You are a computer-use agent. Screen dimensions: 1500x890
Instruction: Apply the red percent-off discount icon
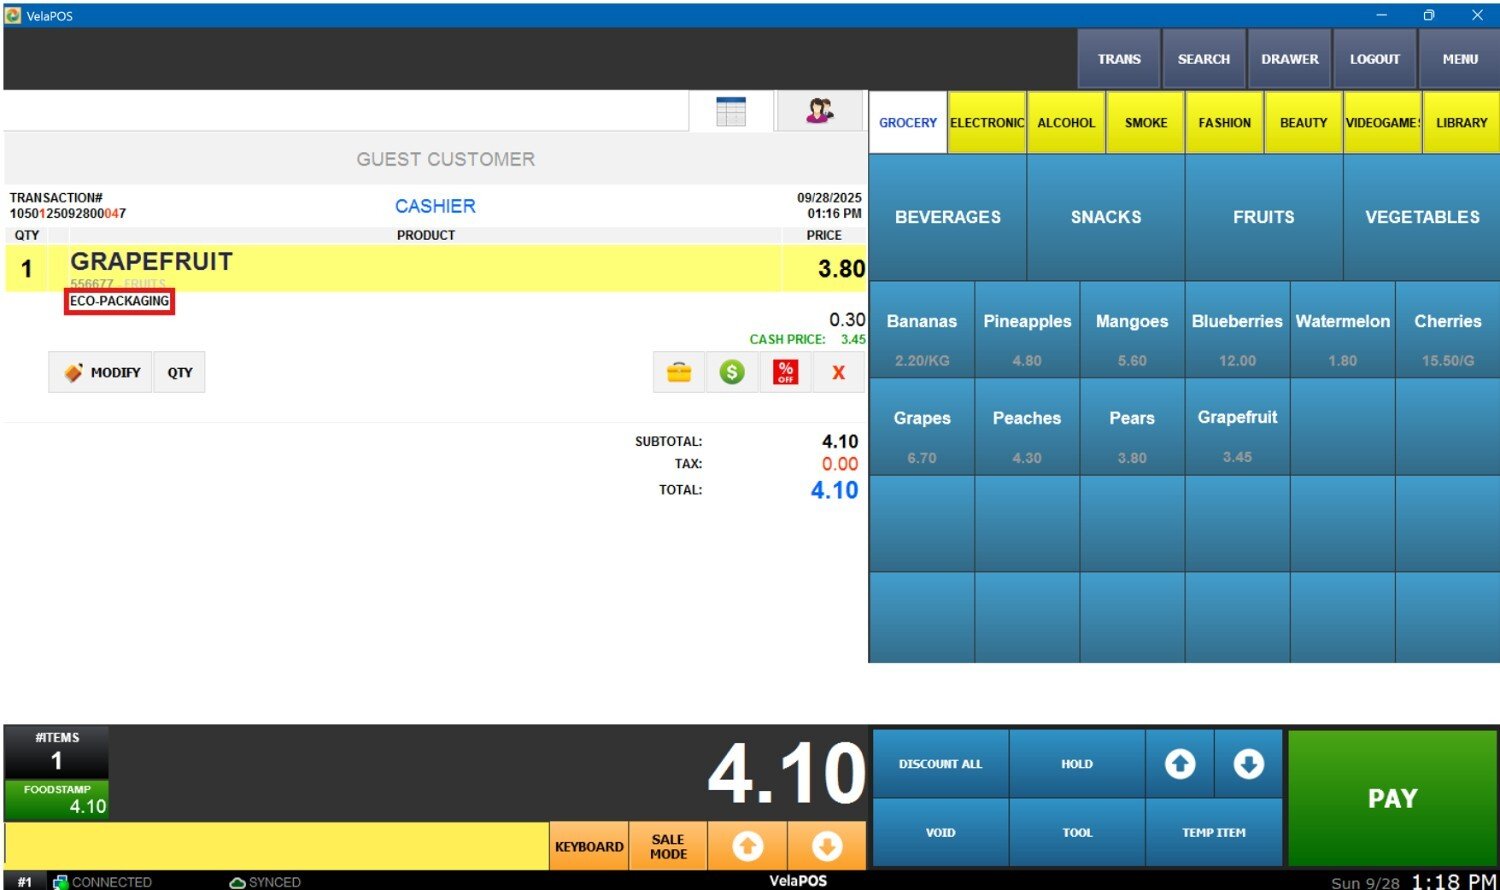point(785,373)
